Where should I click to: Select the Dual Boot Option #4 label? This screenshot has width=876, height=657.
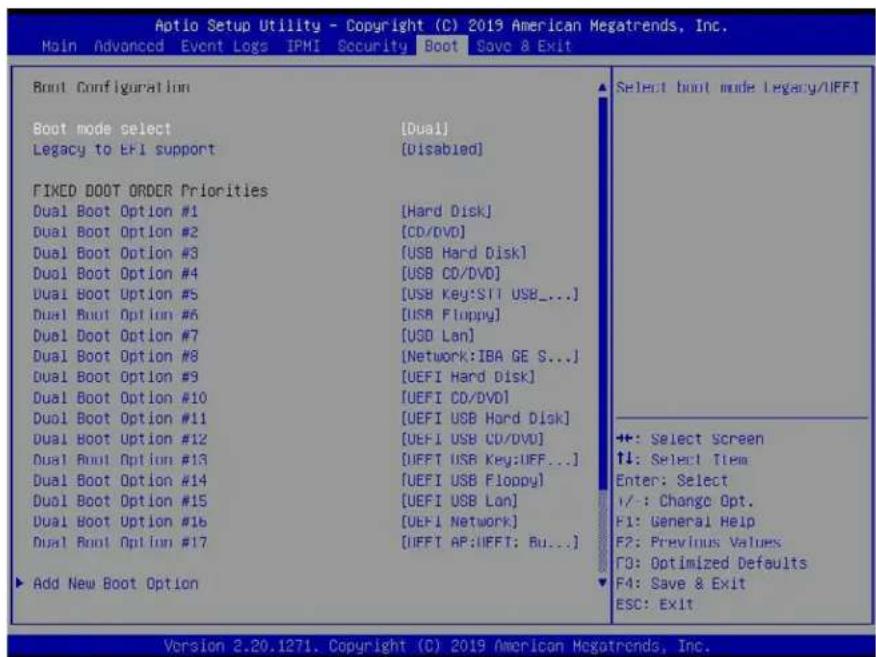(x=115, y=274)
